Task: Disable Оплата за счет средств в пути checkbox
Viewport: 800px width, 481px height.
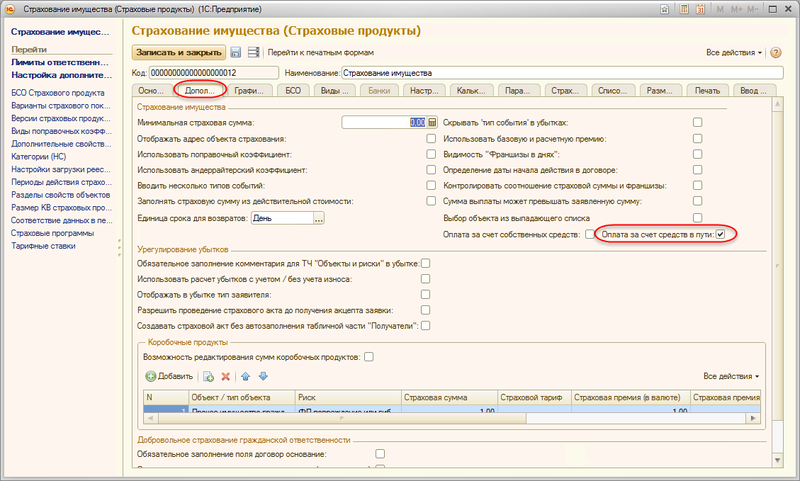Action: coord(720,234)
